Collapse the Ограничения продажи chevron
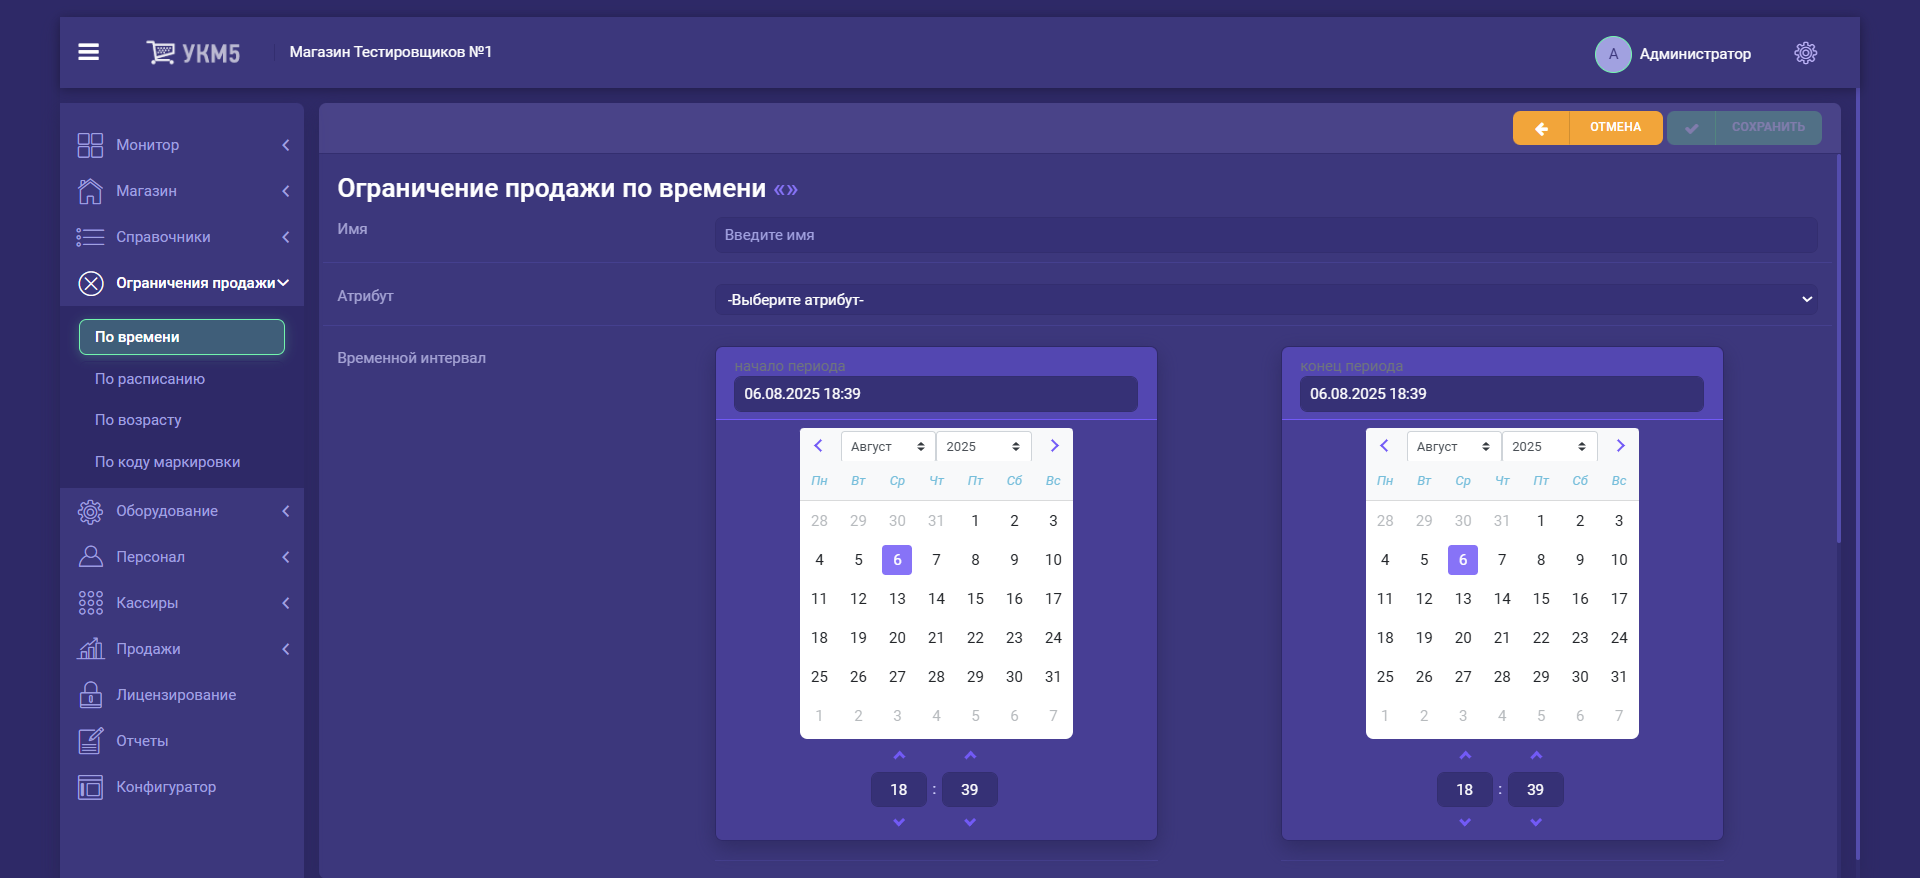The image size is (1920, 878). 283,283
